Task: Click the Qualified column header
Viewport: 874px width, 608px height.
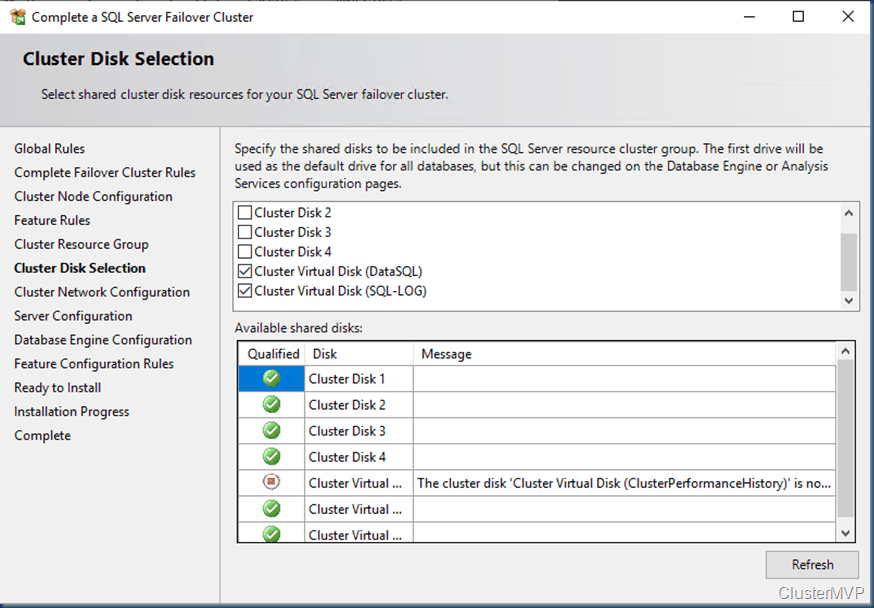Action: [x=272, y=354]
